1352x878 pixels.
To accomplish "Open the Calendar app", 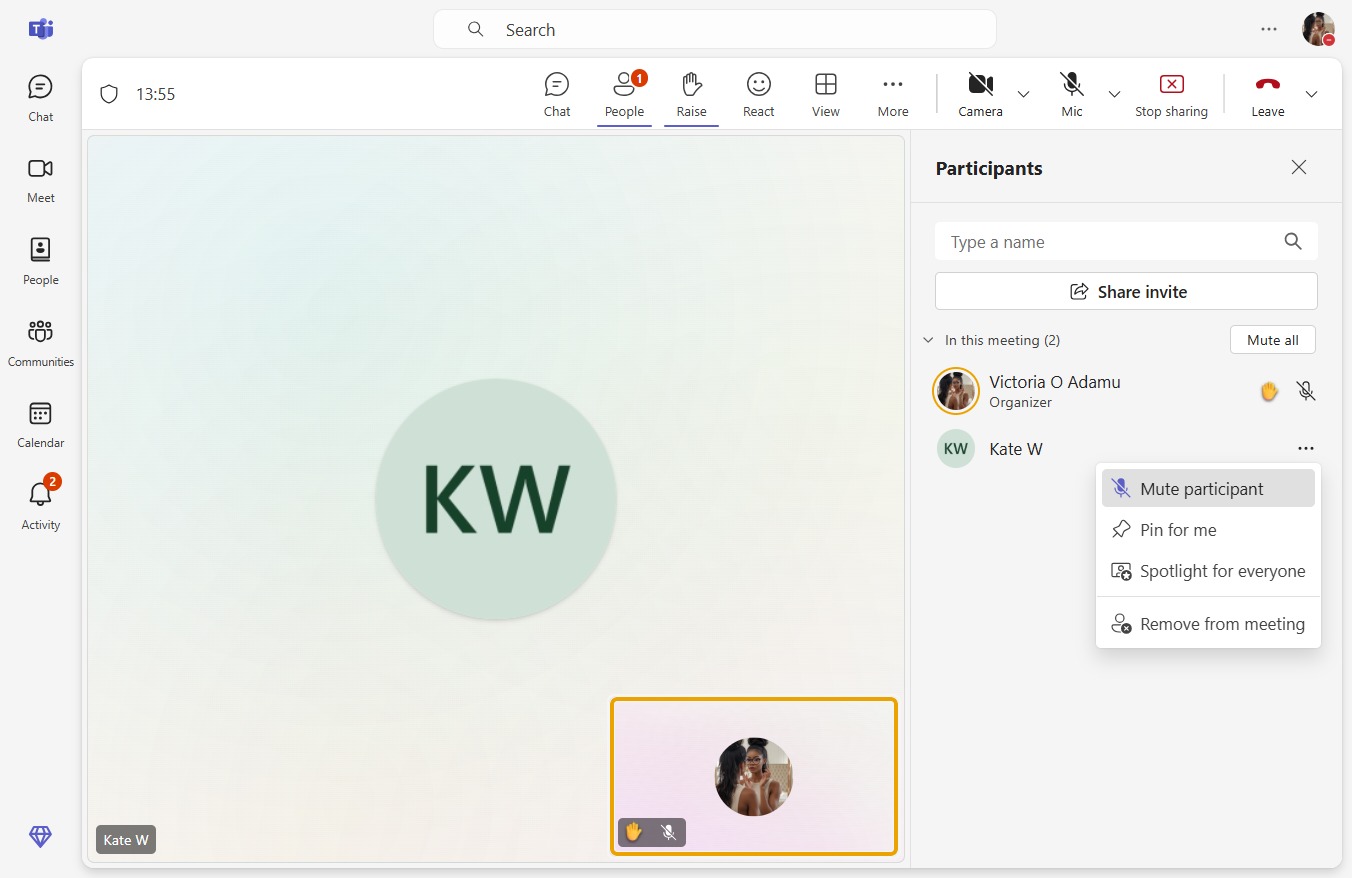I will (x=40, y=425).
